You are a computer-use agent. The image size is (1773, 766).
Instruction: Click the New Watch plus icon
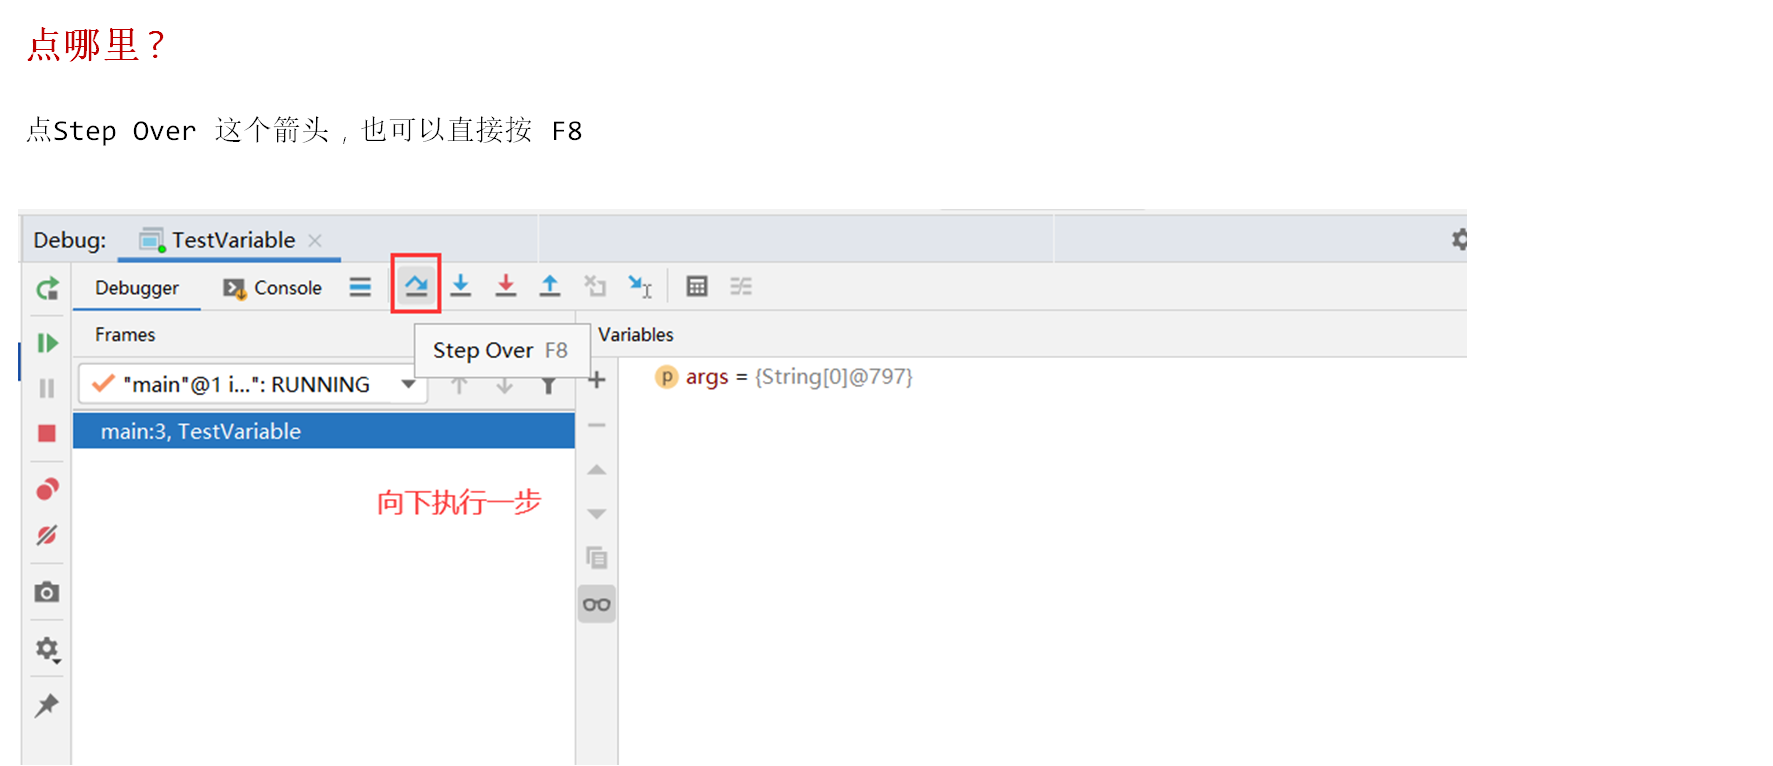(x=597, y=380)
